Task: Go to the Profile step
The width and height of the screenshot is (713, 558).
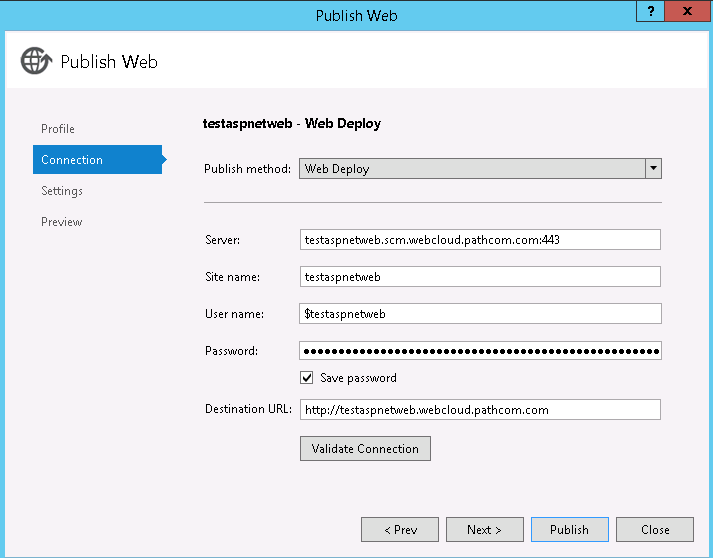Action: click(x=58, y=129)
